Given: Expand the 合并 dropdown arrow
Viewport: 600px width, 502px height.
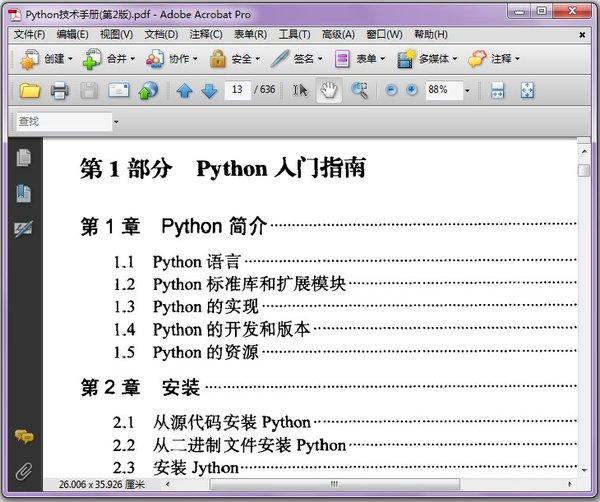Looking at the screenshot, I should 133,59.
